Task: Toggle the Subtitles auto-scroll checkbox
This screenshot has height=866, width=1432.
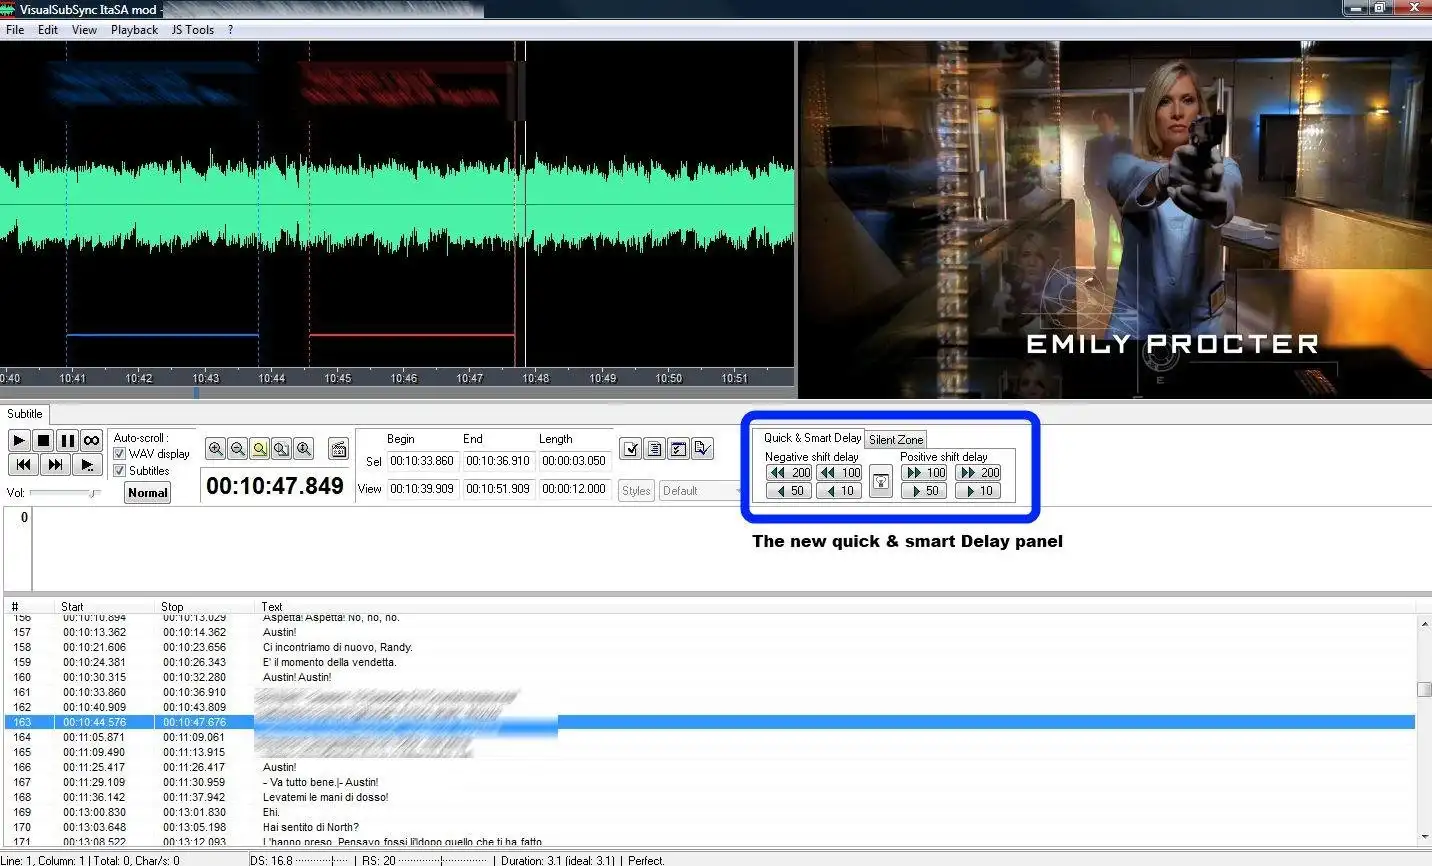Action: 120,471
